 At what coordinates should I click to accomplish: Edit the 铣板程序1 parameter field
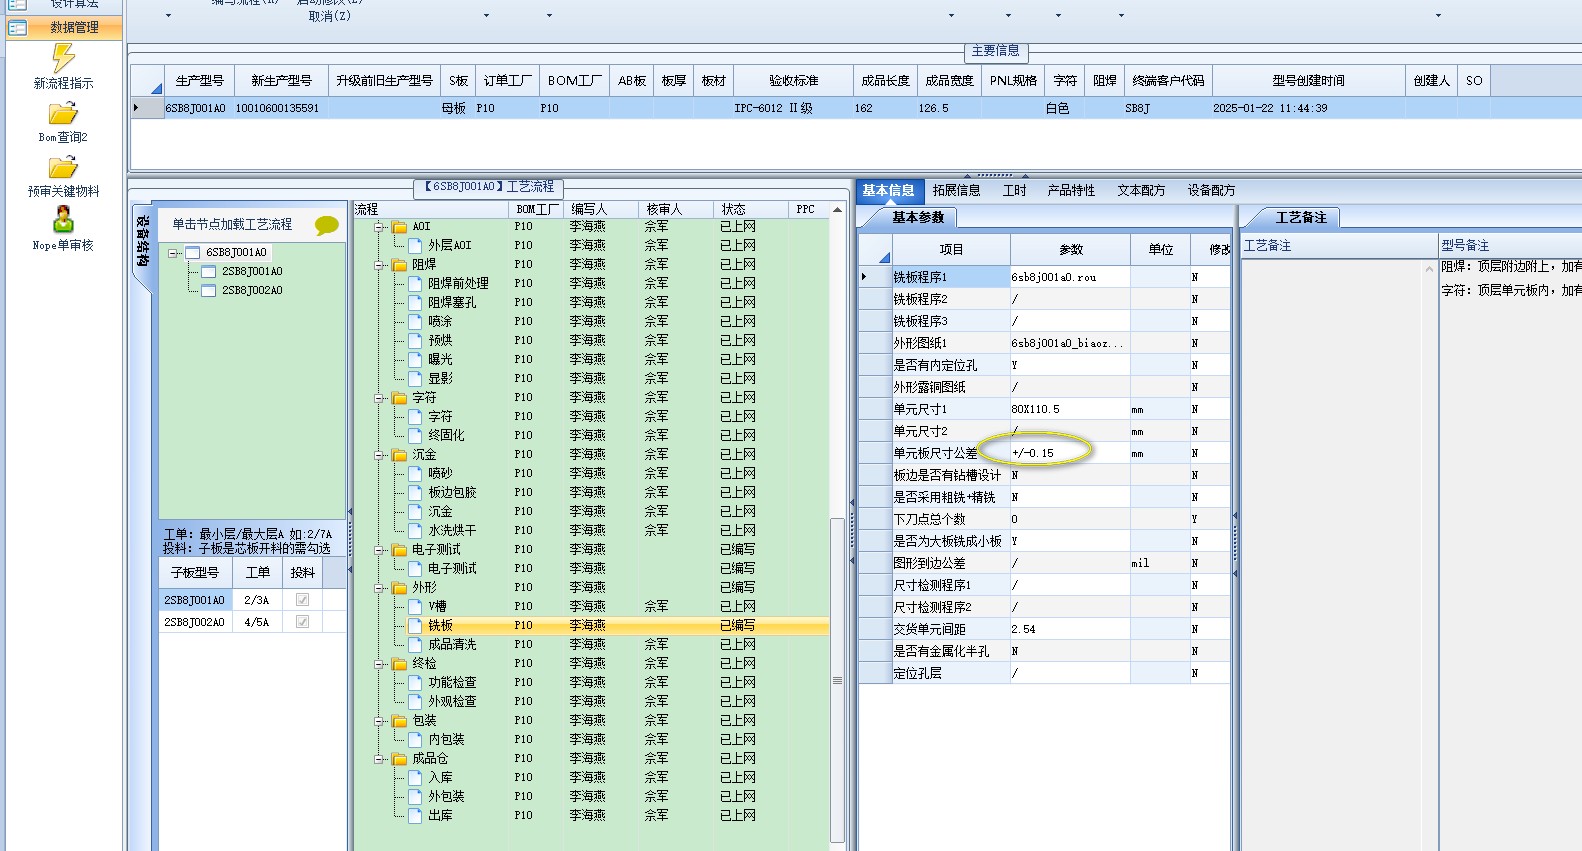point(1070,277)
